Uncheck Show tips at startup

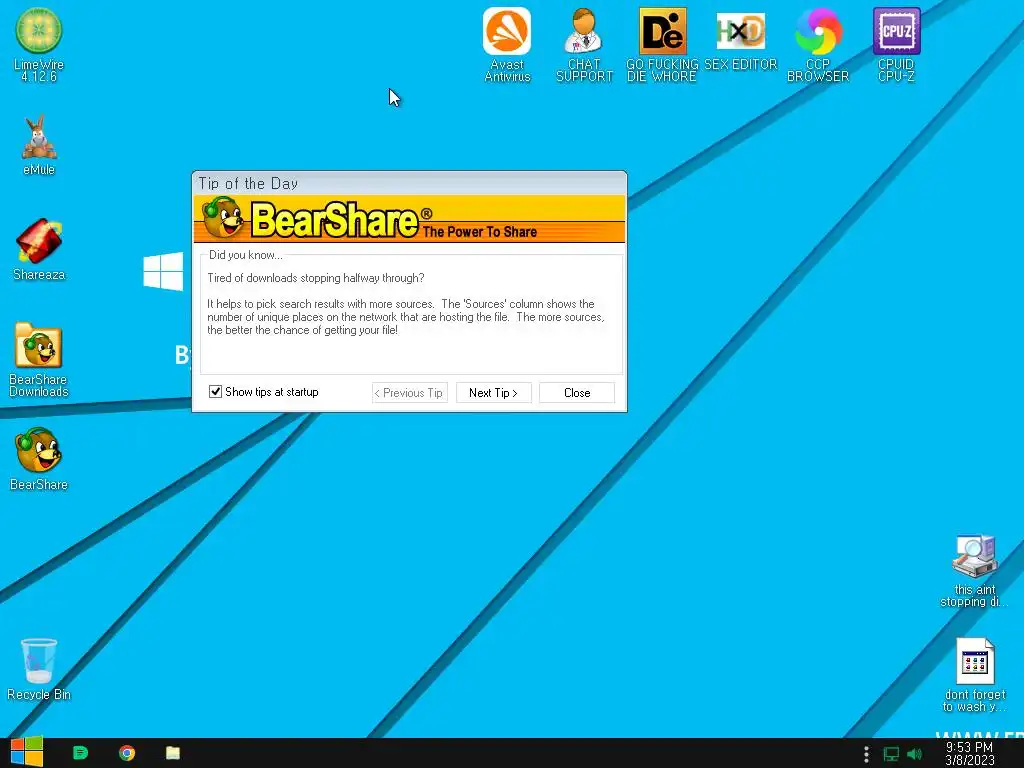click(215, 391)
